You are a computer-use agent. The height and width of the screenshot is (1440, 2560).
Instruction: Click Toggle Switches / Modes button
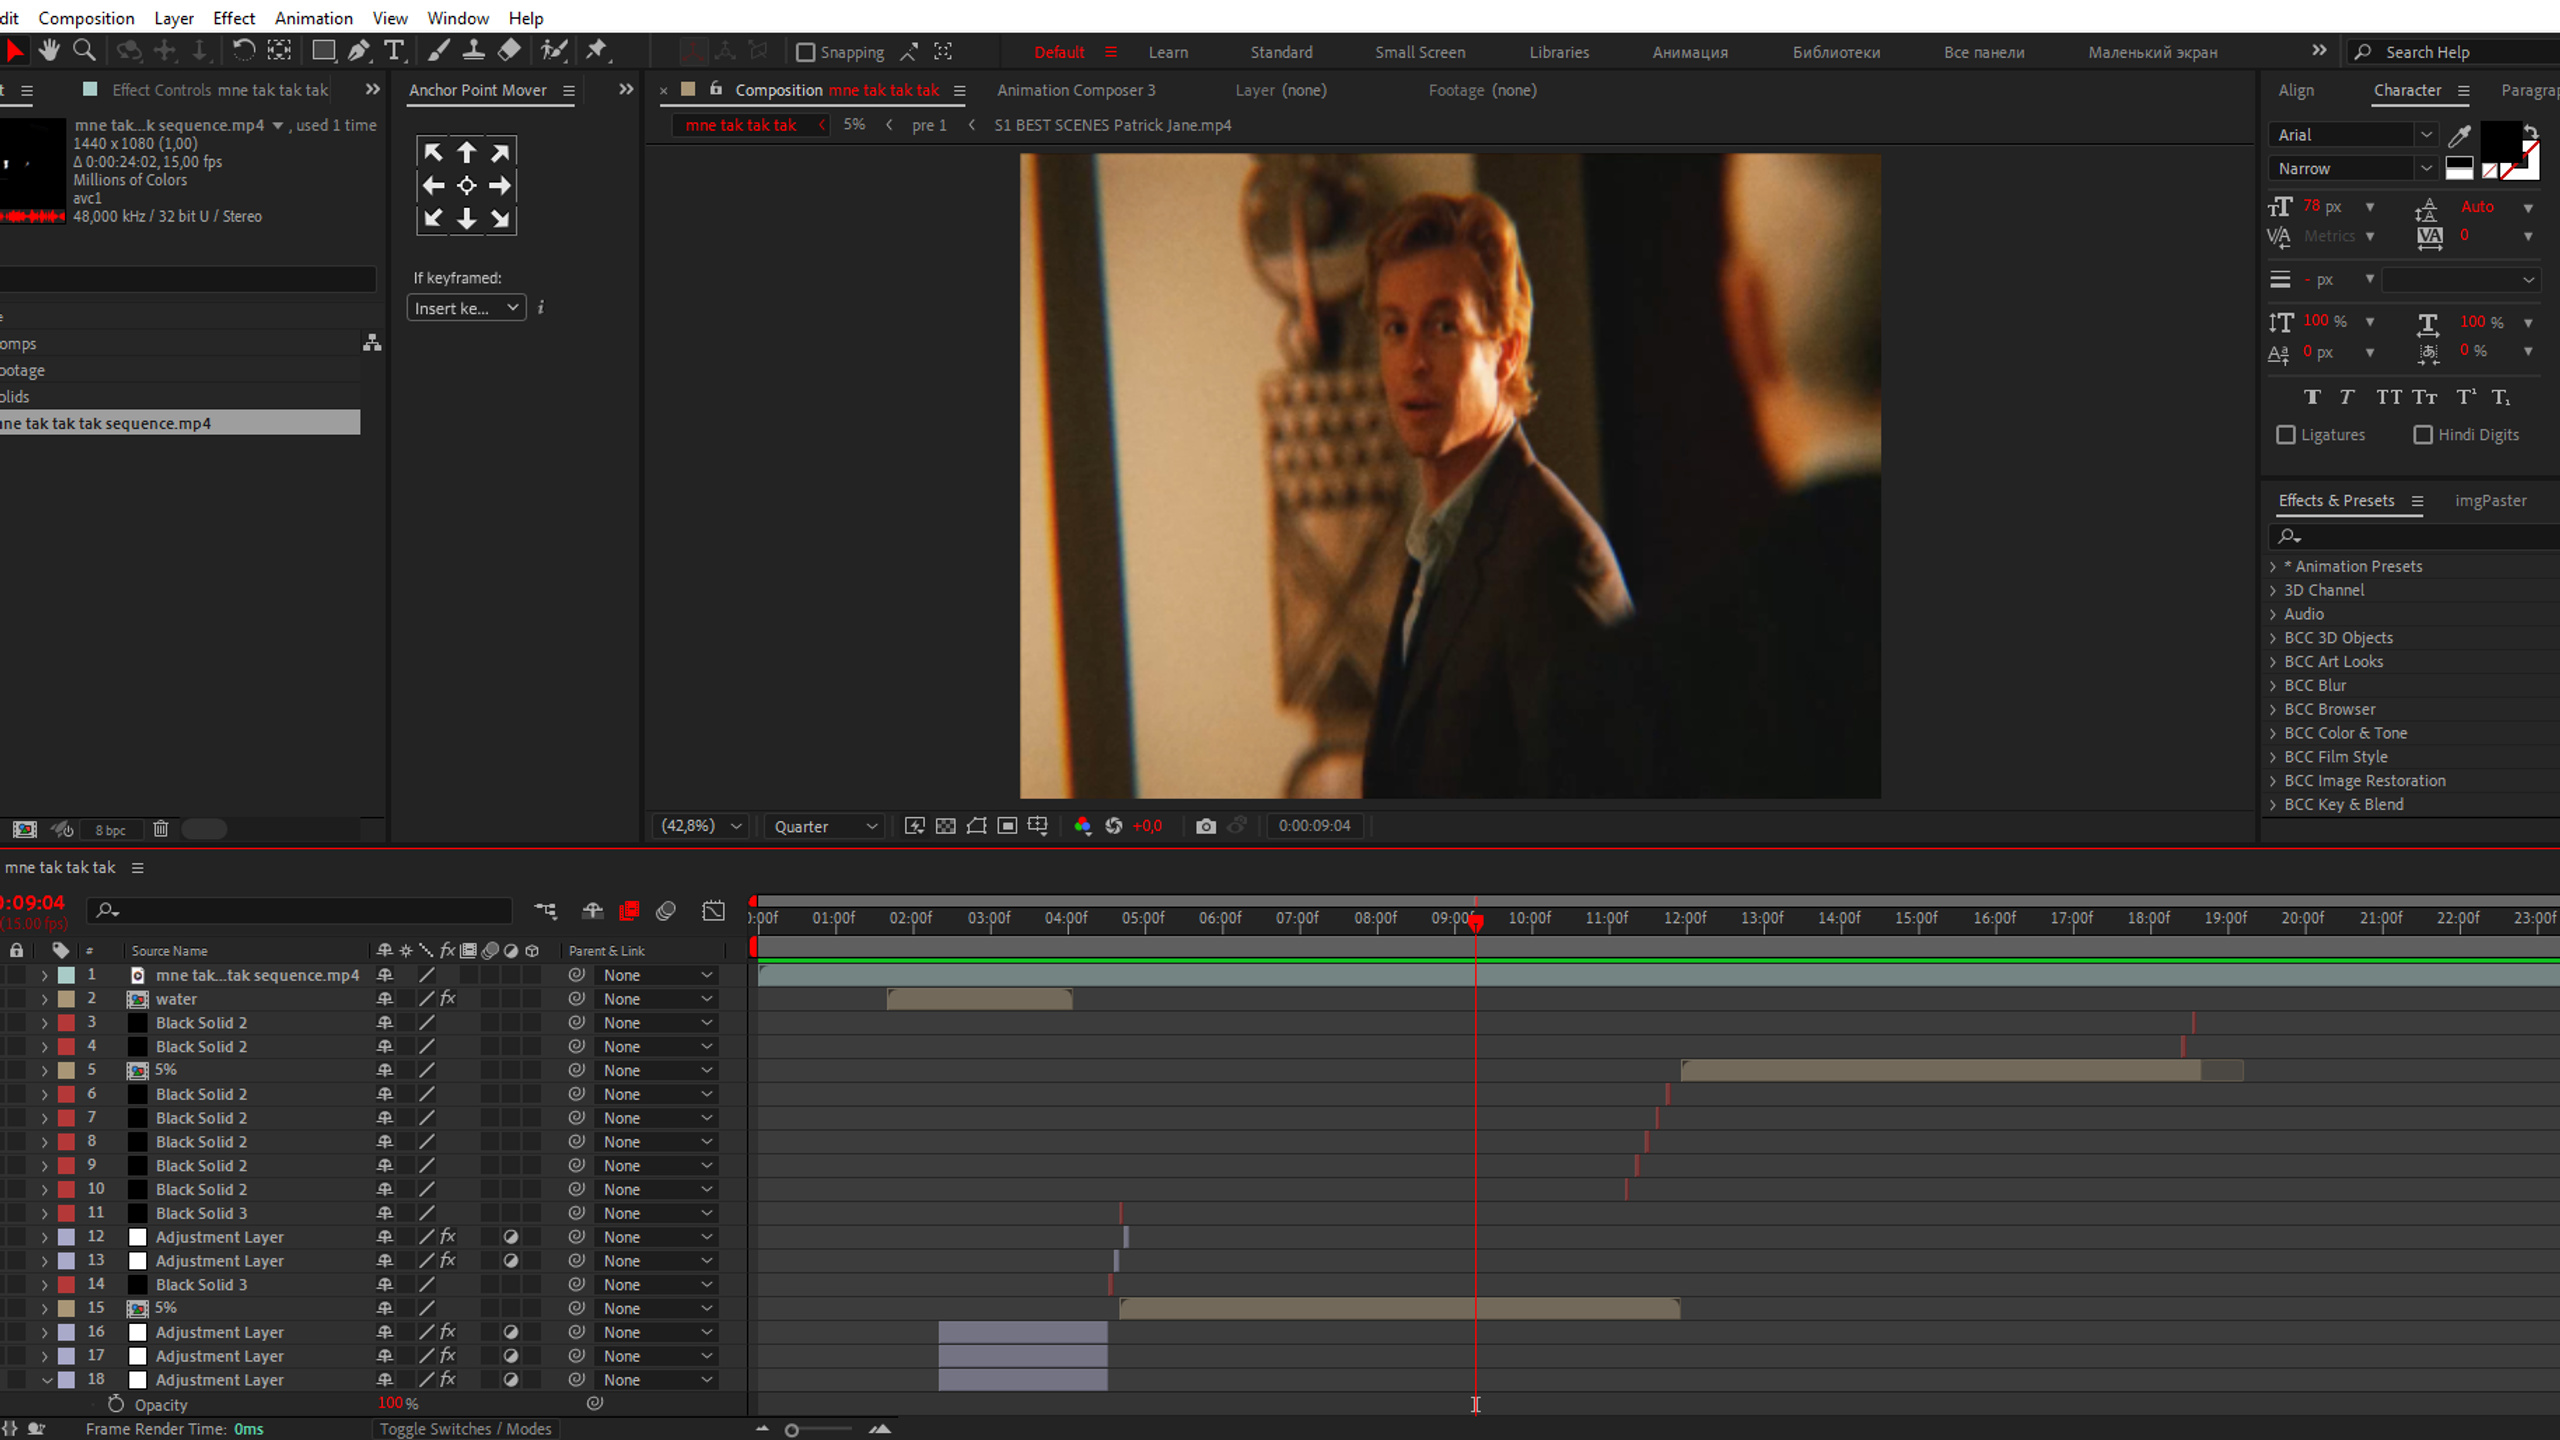click(465, 1429)
